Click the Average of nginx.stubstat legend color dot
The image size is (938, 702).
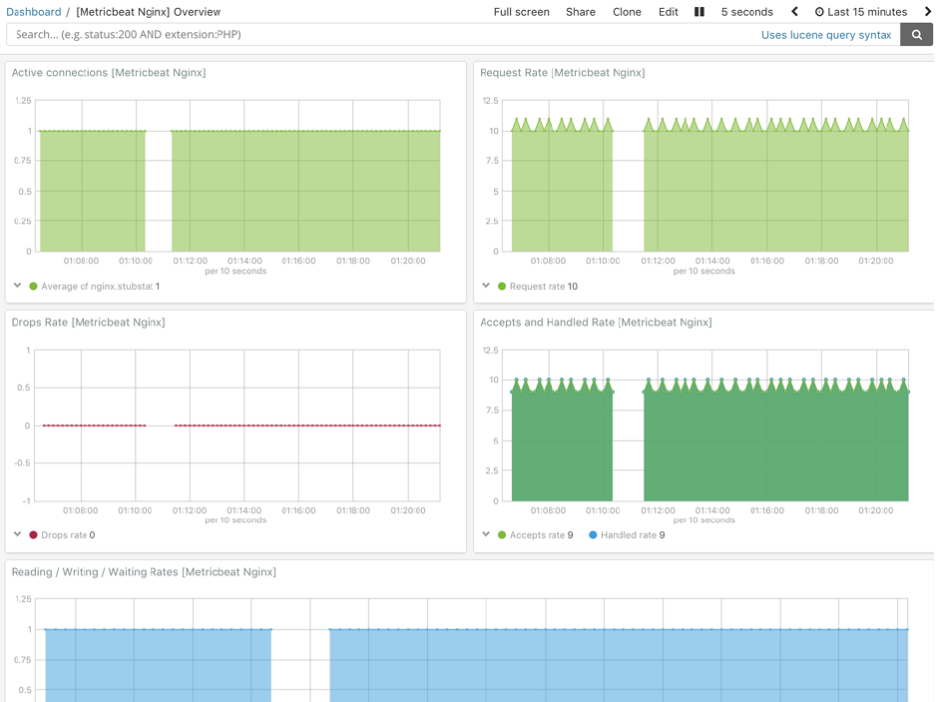[34, 286]
